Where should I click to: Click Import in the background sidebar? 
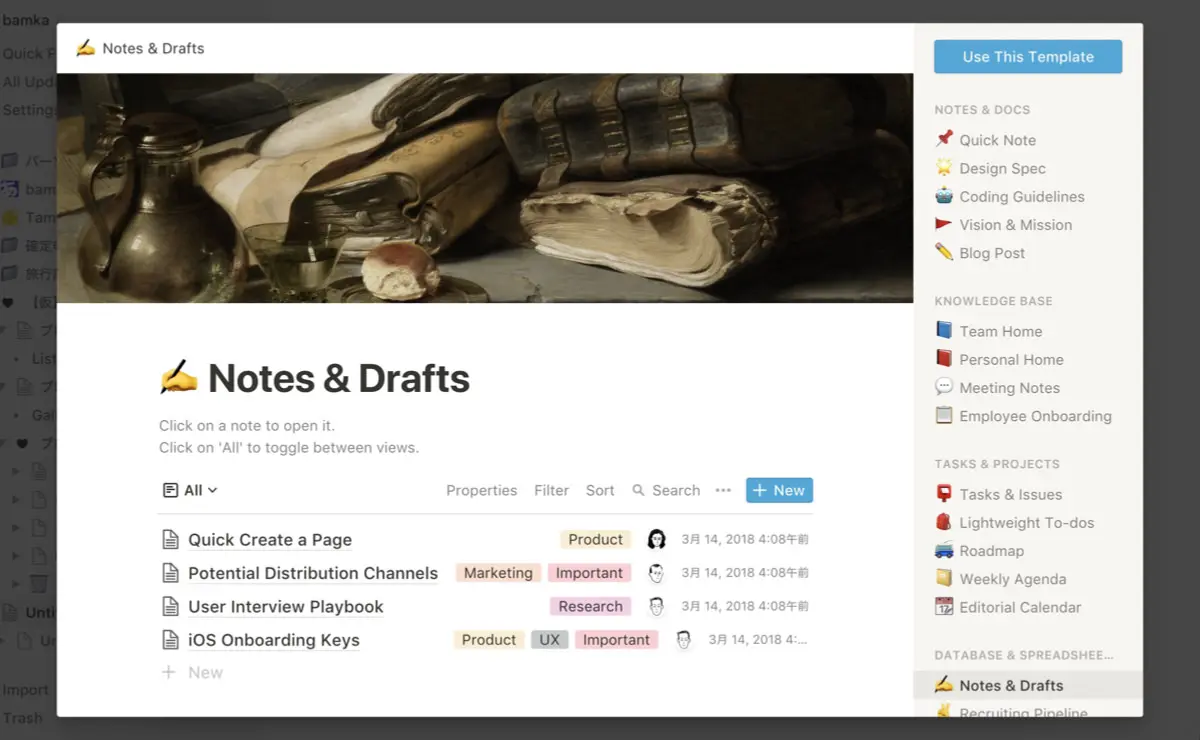(25, 690)
